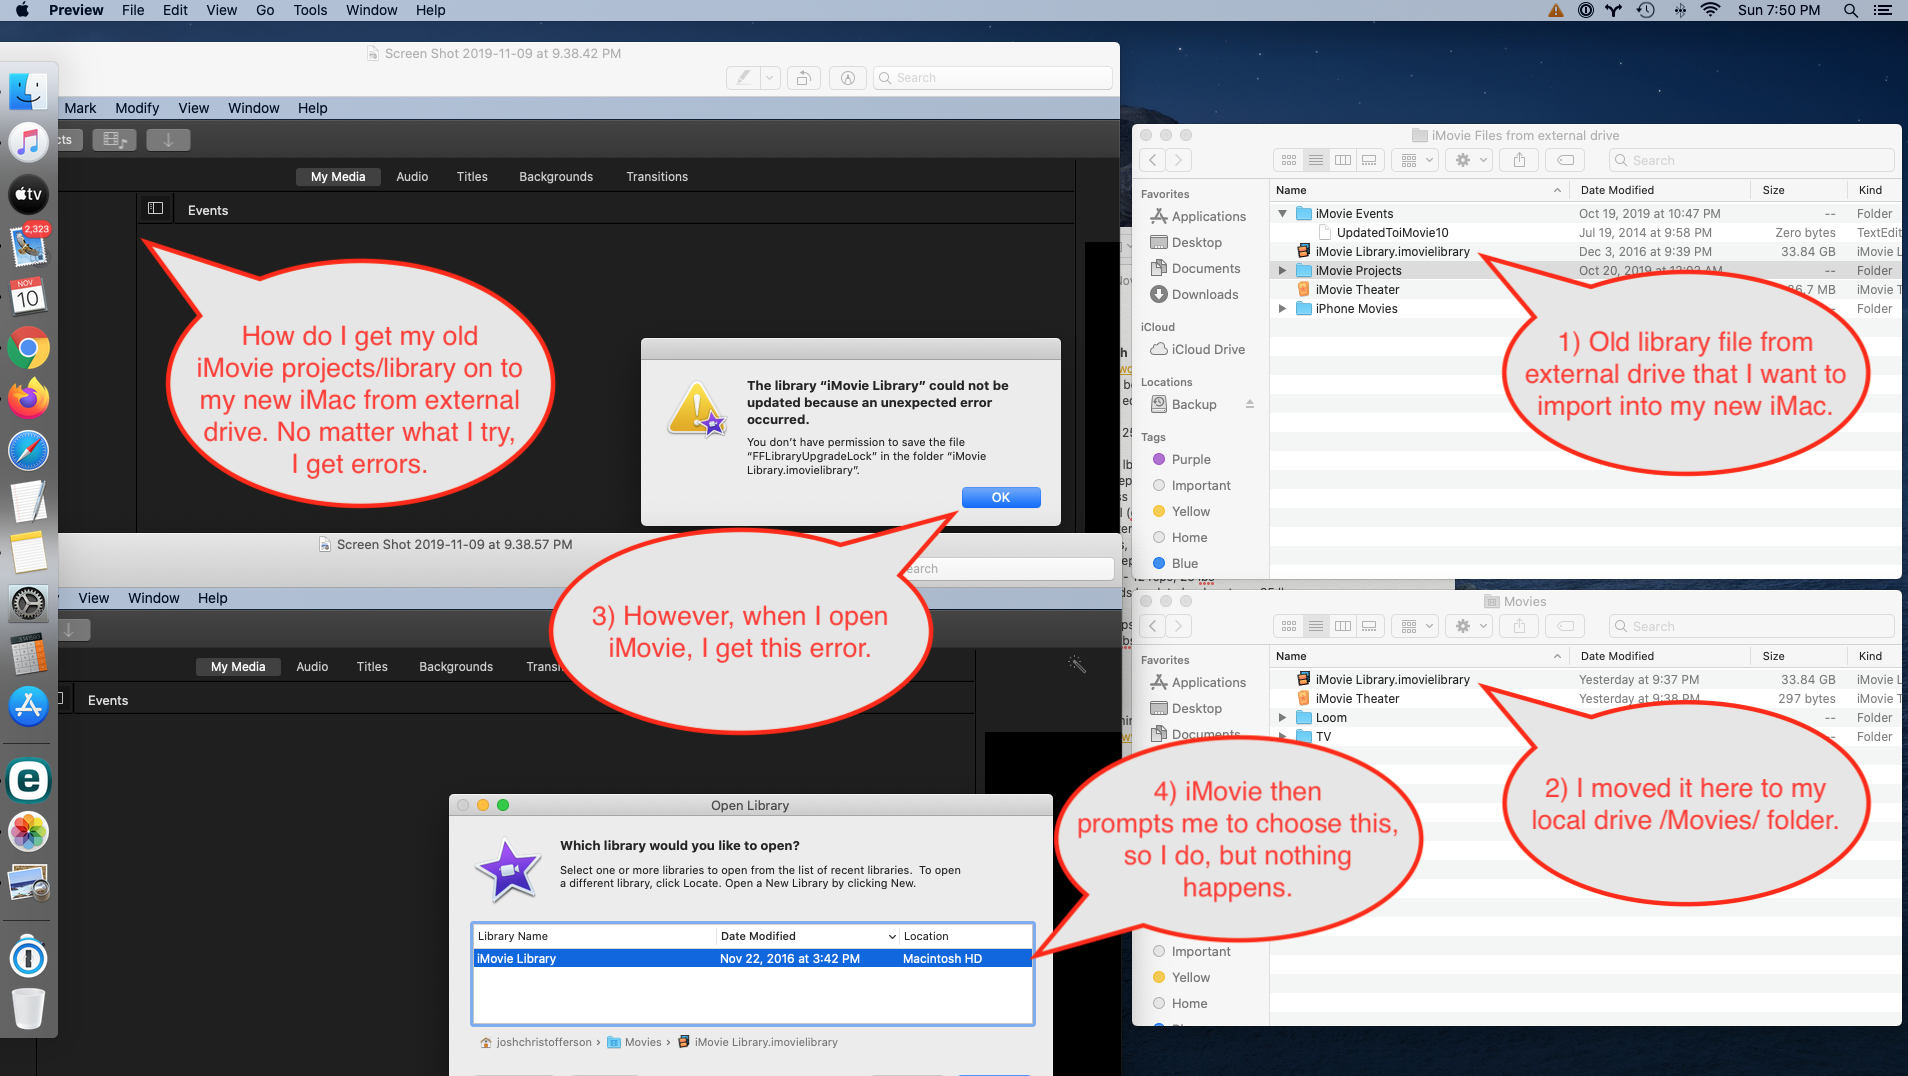The width and height of the screenshot is (1908, 1076).
Task: Open Action gear menu in iMovie Files window
Action: 1471,160
